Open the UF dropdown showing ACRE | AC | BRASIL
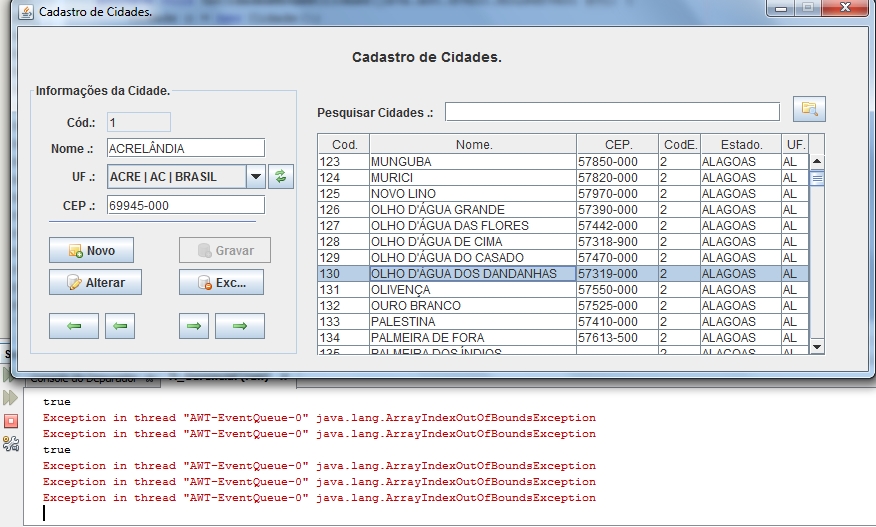Viewport: 876px width, 527px height. 256,177
